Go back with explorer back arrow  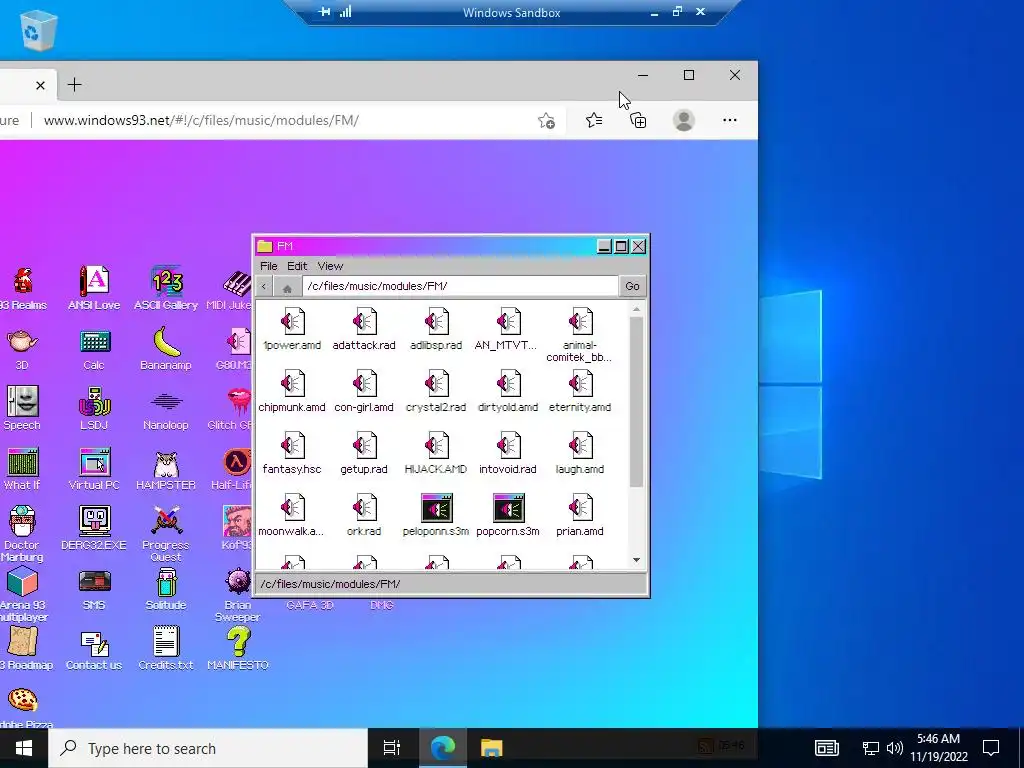[264, 286]
